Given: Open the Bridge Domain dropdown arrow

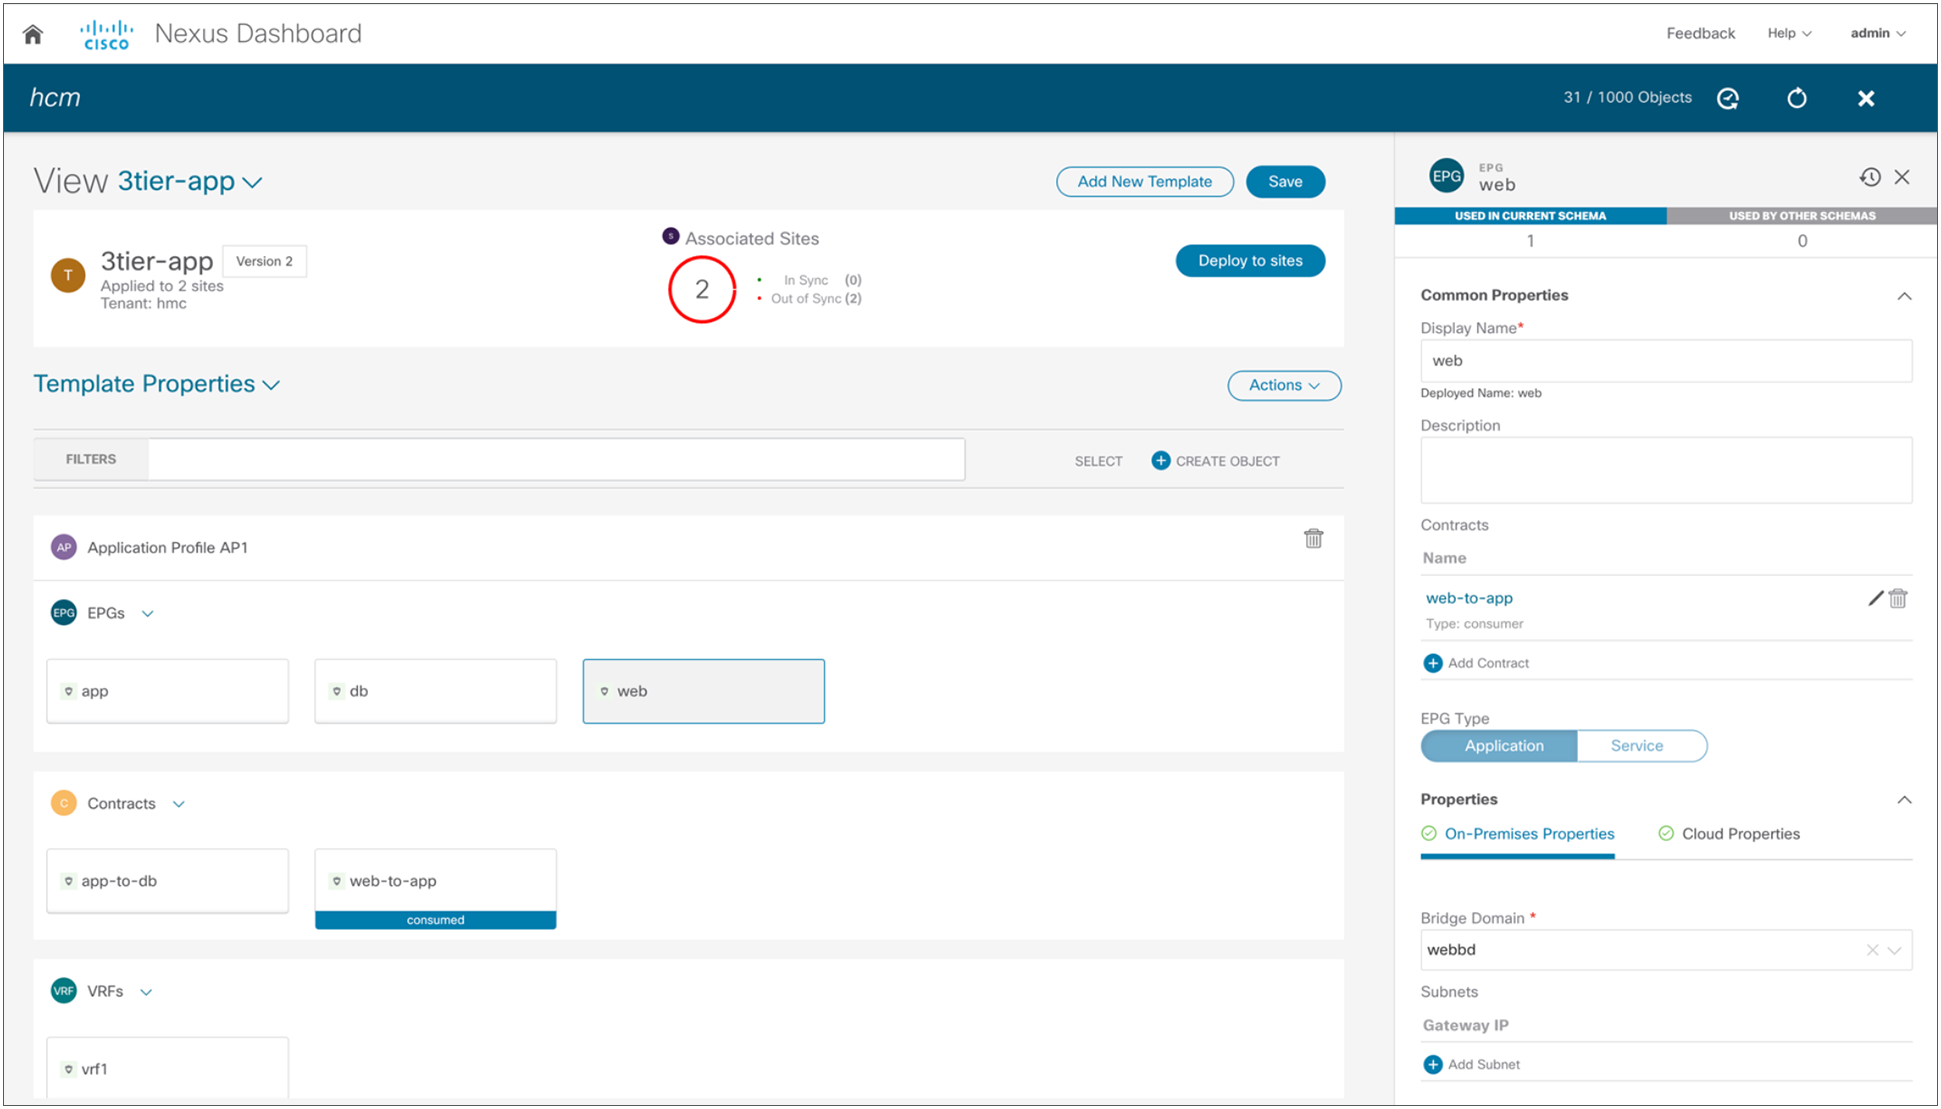Looking at the screenshot, I should pyautogui.click(x=1895, y=950).
